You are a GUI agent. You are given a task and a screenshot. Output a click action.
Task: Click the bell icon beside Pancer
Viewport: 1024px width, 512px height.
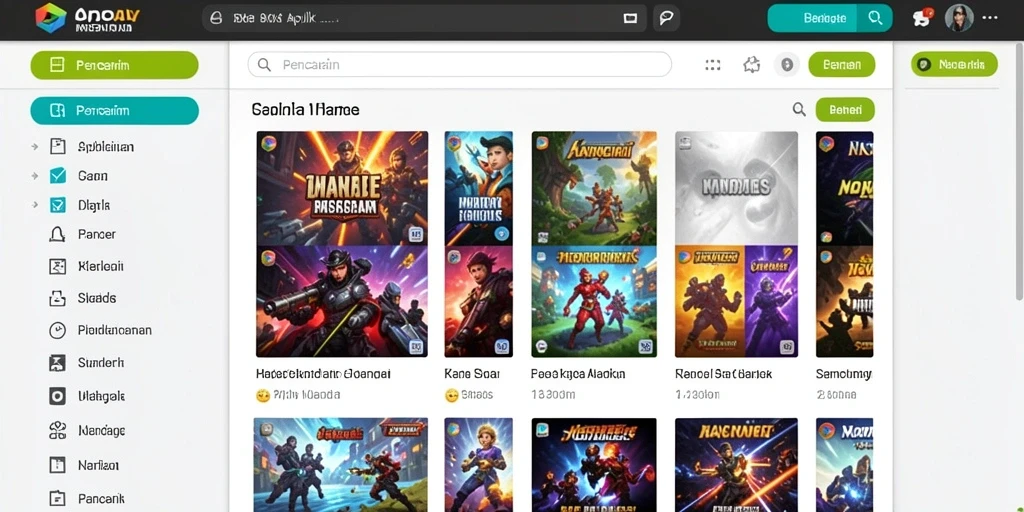tap(57, 234)
